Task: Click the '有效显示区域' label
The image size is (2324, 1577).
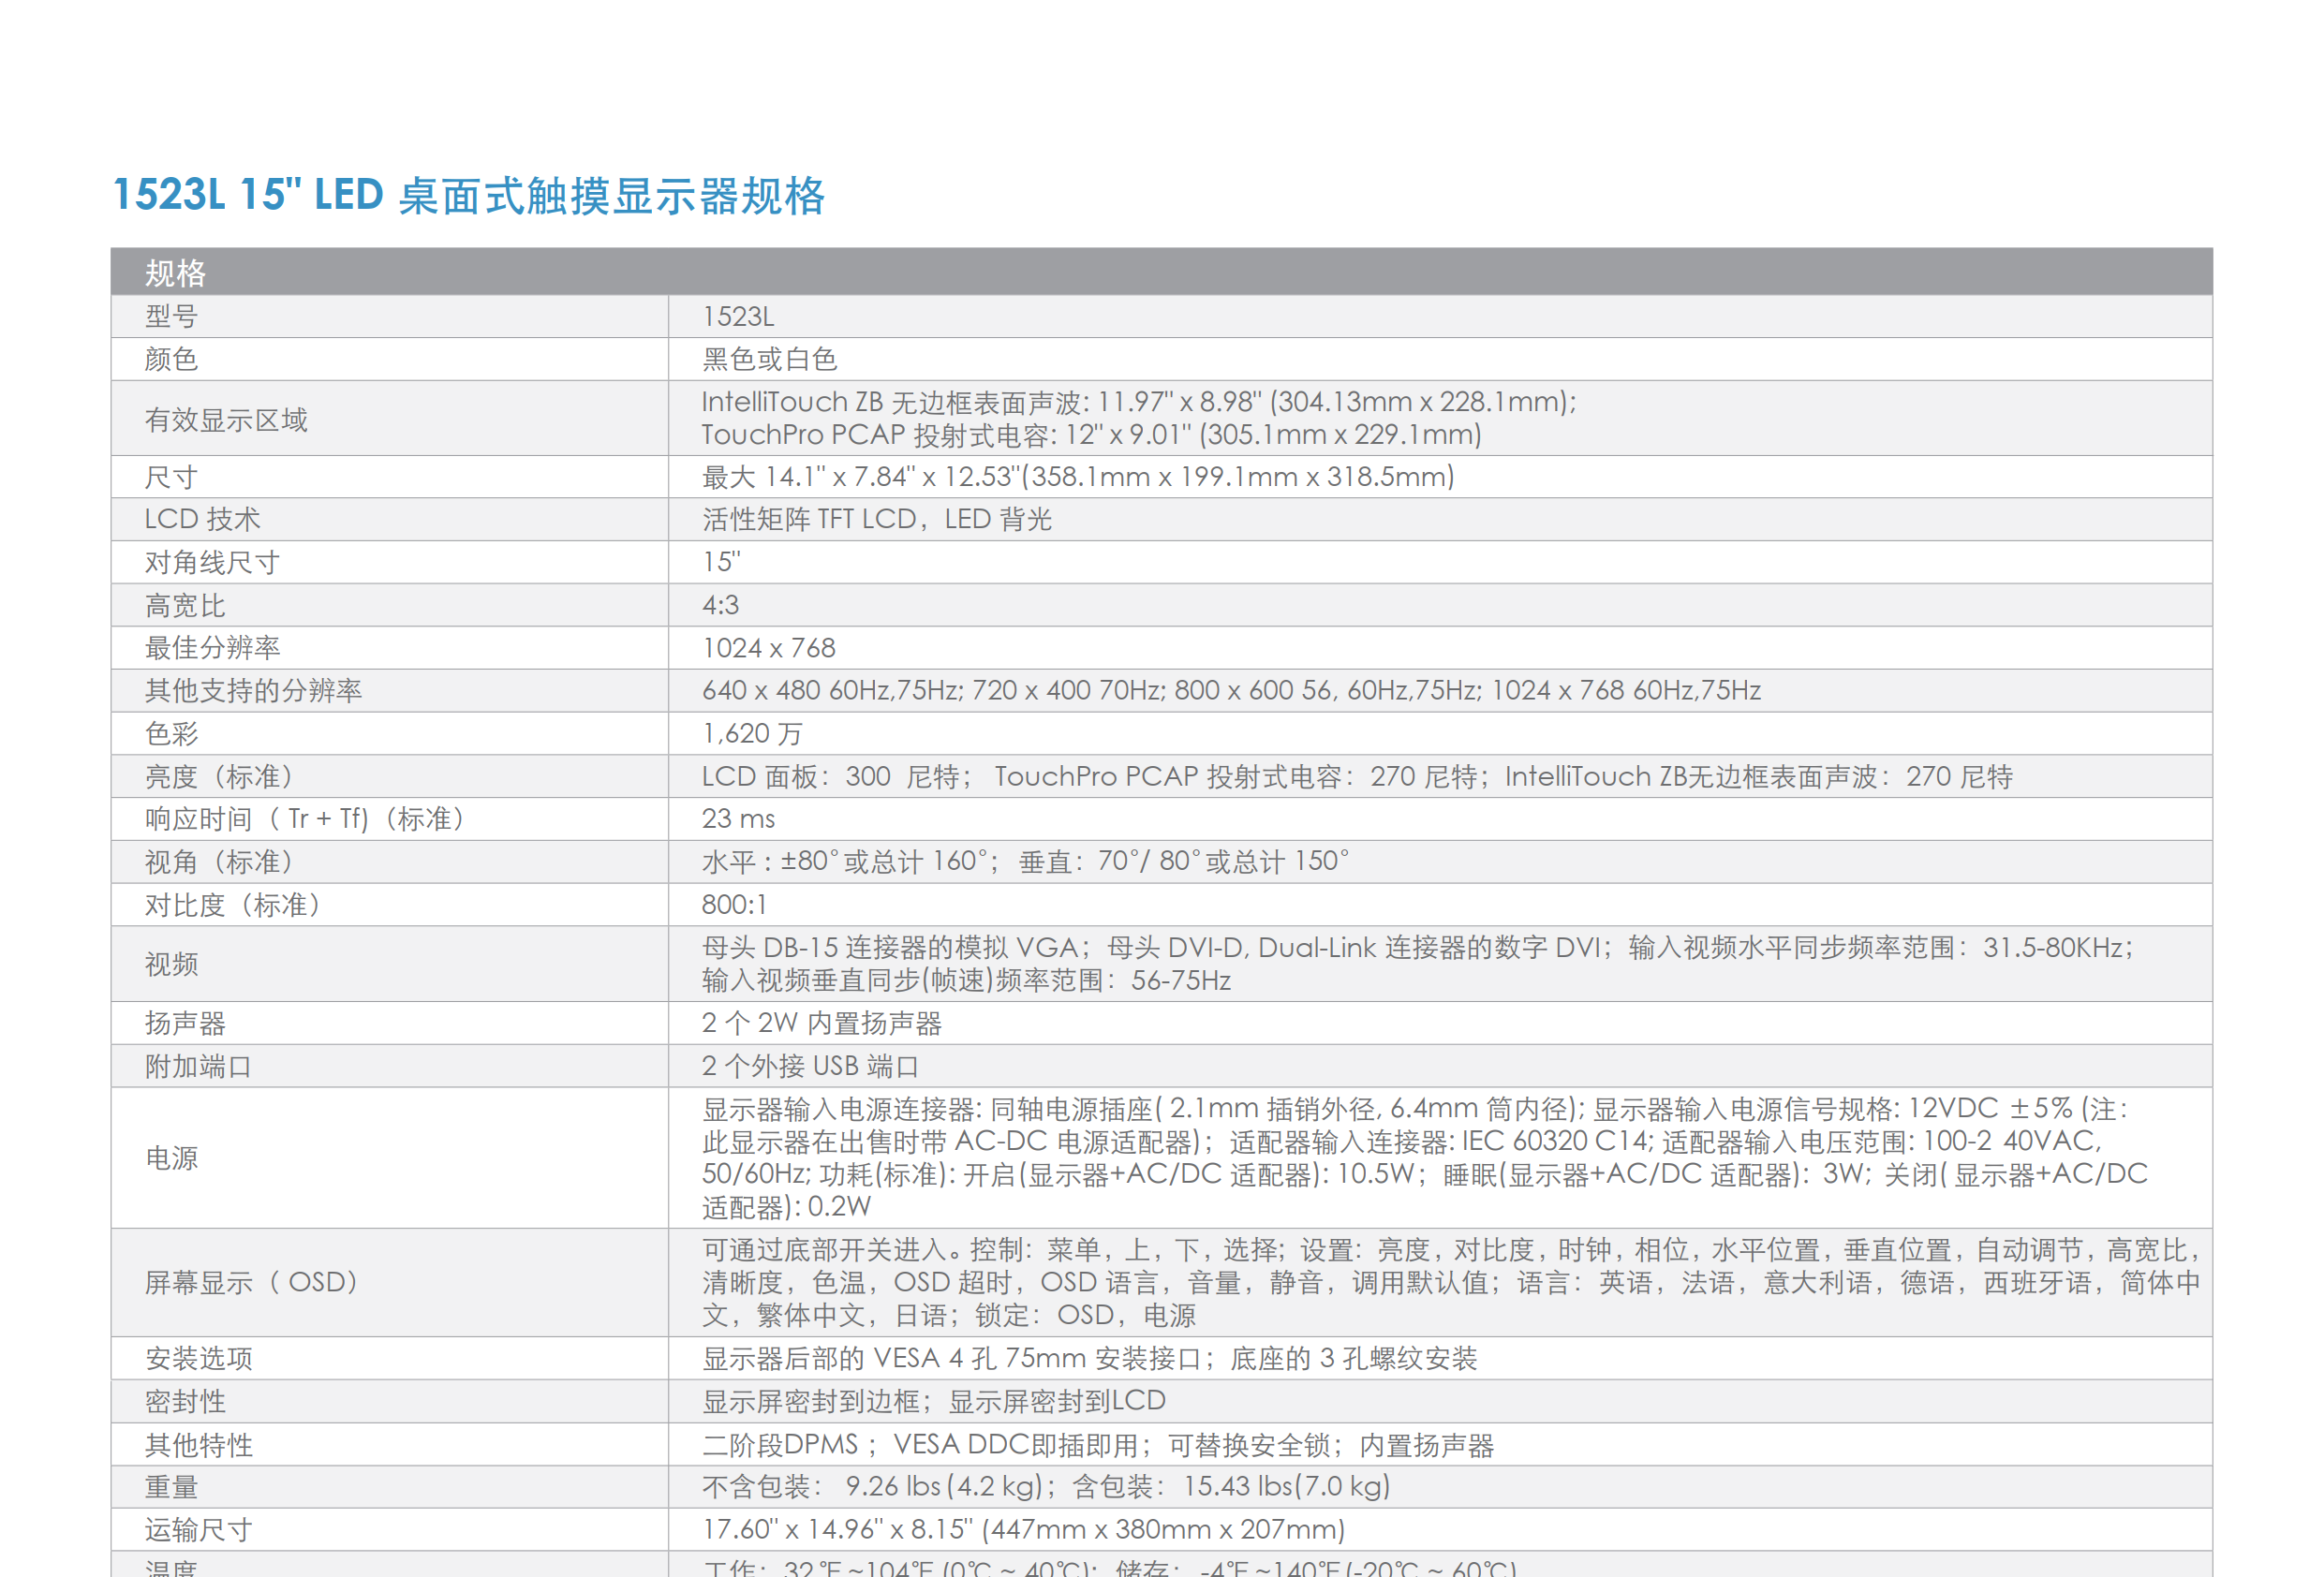Action: click(226, 420)
